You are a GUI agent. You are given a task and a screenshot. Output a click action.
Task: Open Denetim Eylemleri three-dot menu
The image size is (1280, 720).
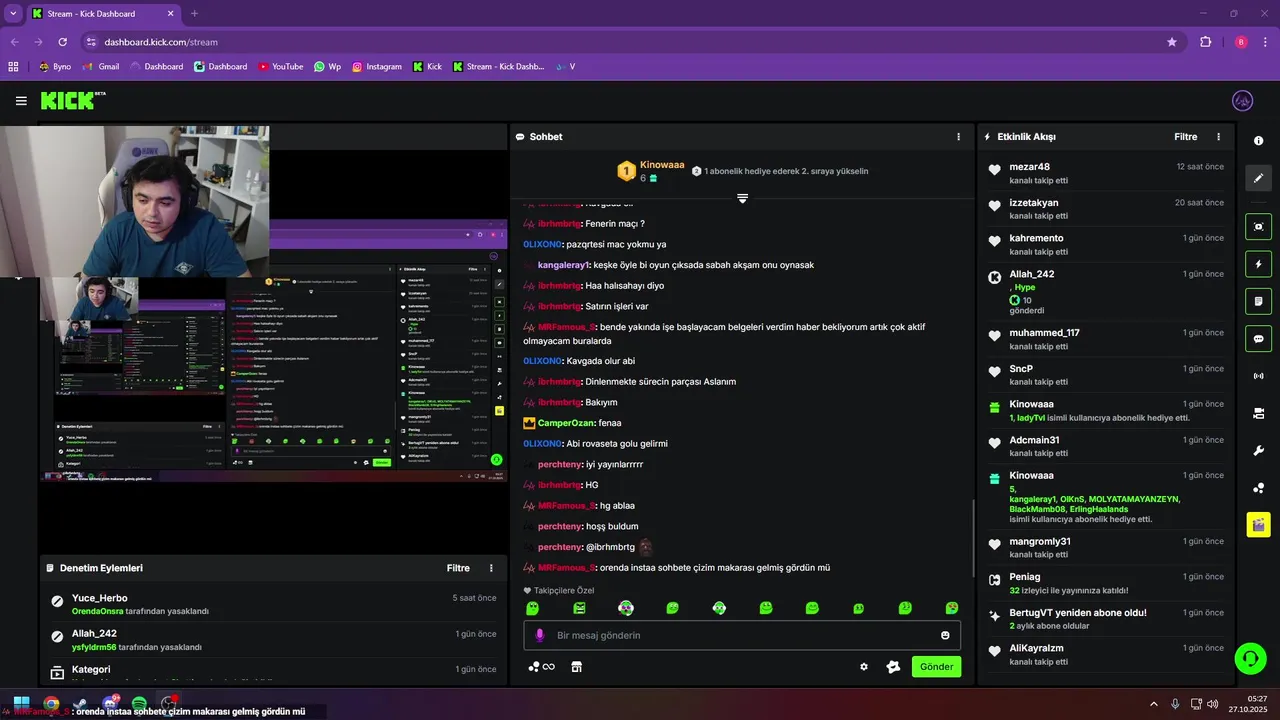[491, 568]
